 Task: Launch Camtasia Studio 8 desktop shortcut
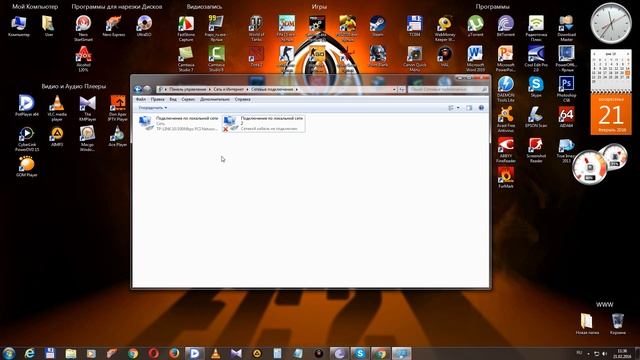tap(216, 59)
